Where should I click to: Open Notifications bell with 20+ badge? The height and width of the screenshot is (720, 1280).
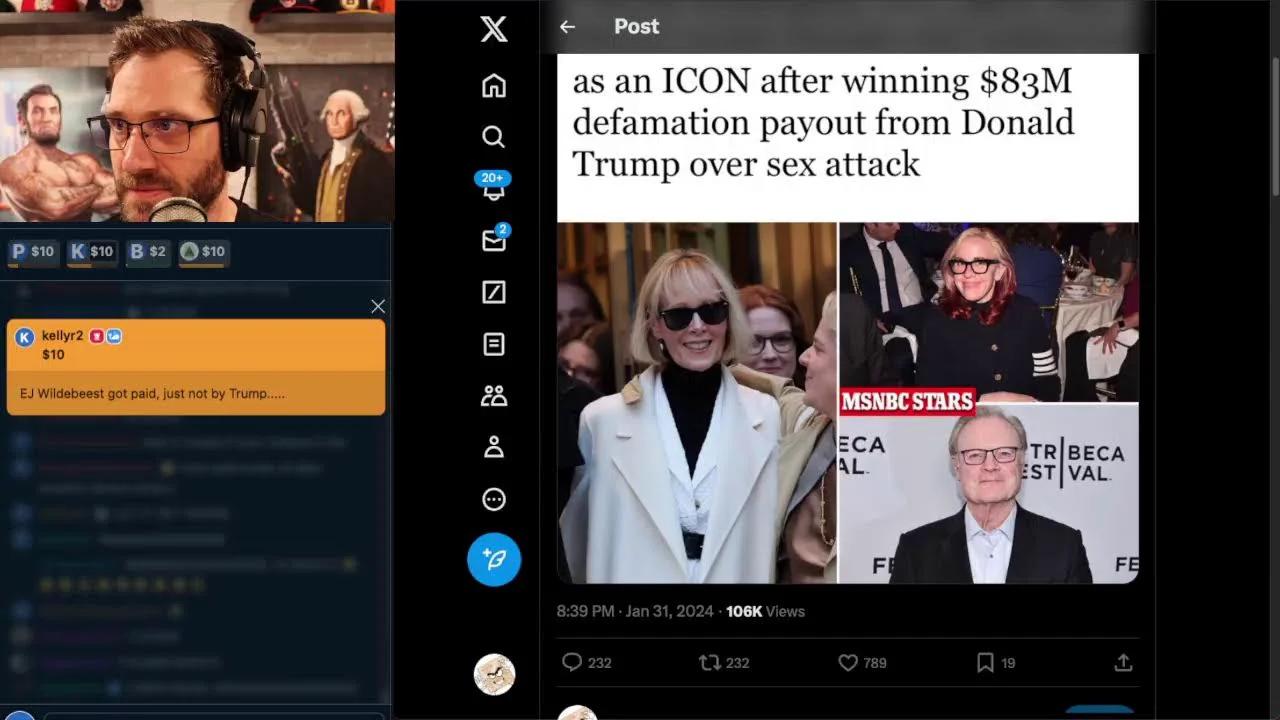pyautogui.click(x=493, y=186)
